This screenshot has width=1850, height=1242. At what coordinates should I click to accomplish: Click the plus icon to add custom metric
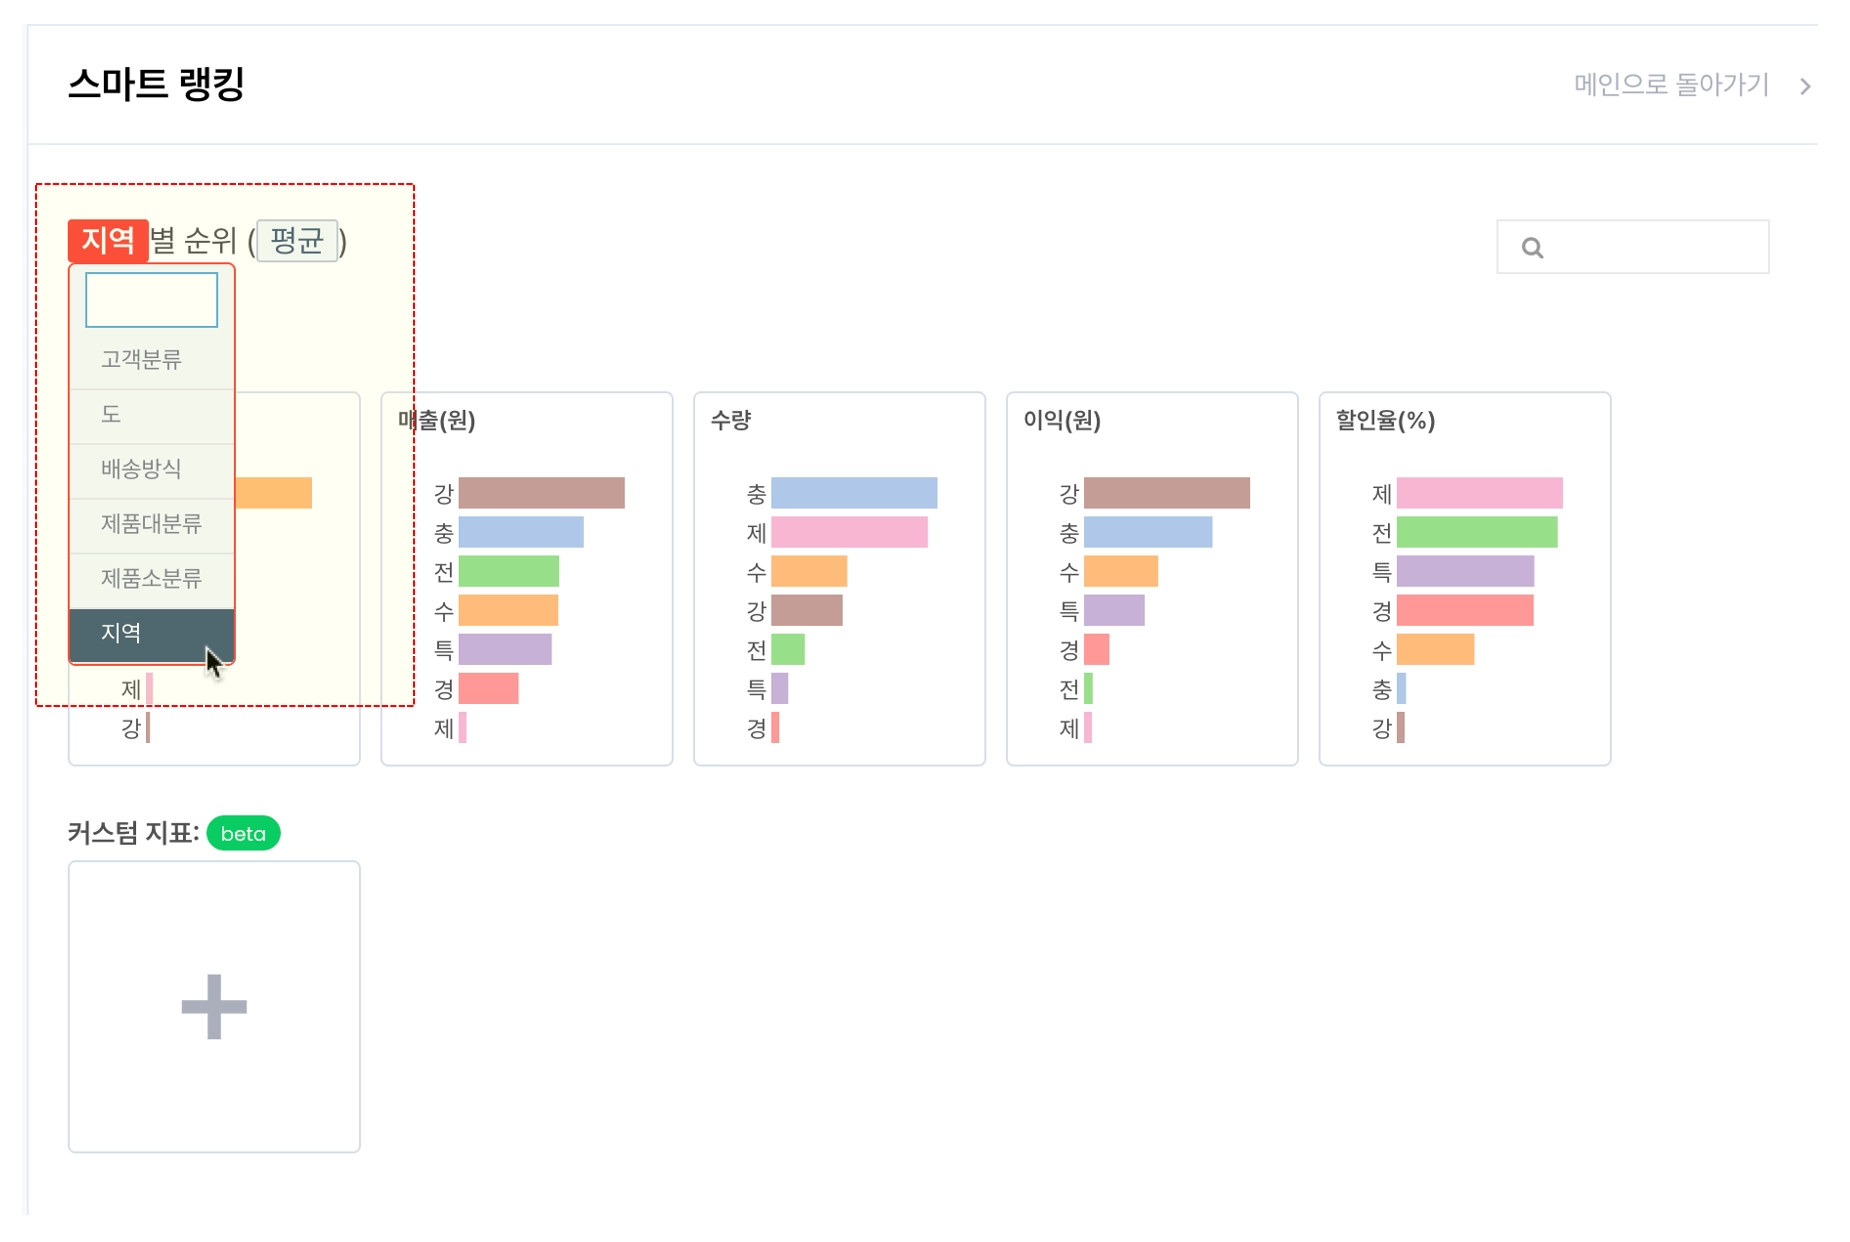coord(214,1006)
